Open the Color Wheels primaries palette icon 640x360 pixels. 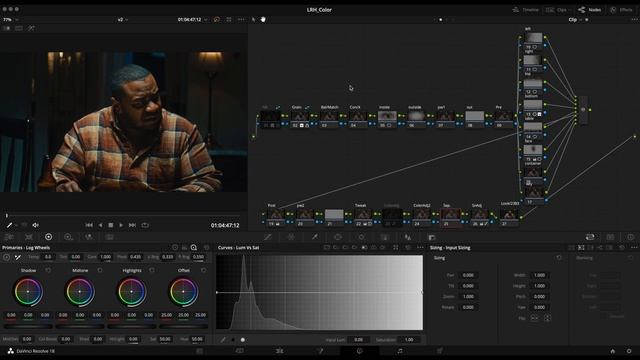[49, 237]
